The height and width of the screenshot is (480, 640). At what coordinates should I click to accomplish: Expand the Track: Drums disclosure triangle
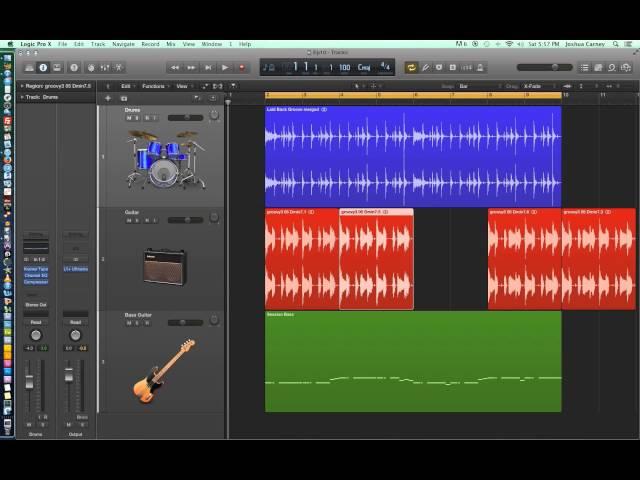pyautogui.click(x=22, y=97)
